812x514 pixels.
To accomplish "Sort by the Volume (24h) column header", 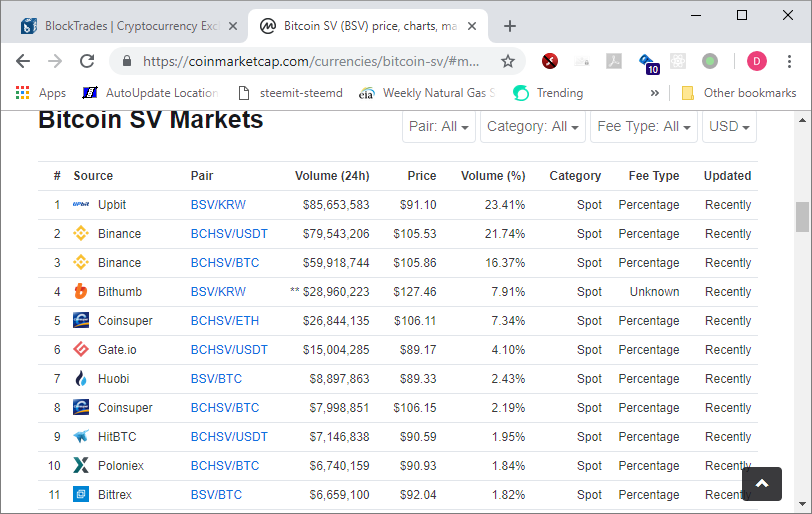I will pos(332,176).
